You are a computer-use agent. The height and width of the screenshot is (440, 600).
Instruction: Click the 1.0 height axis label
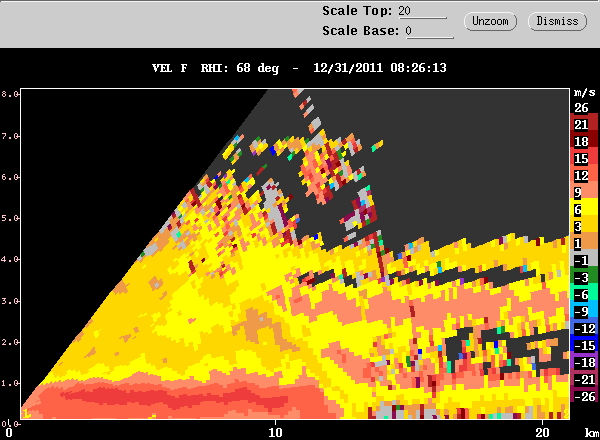[10, 383]
